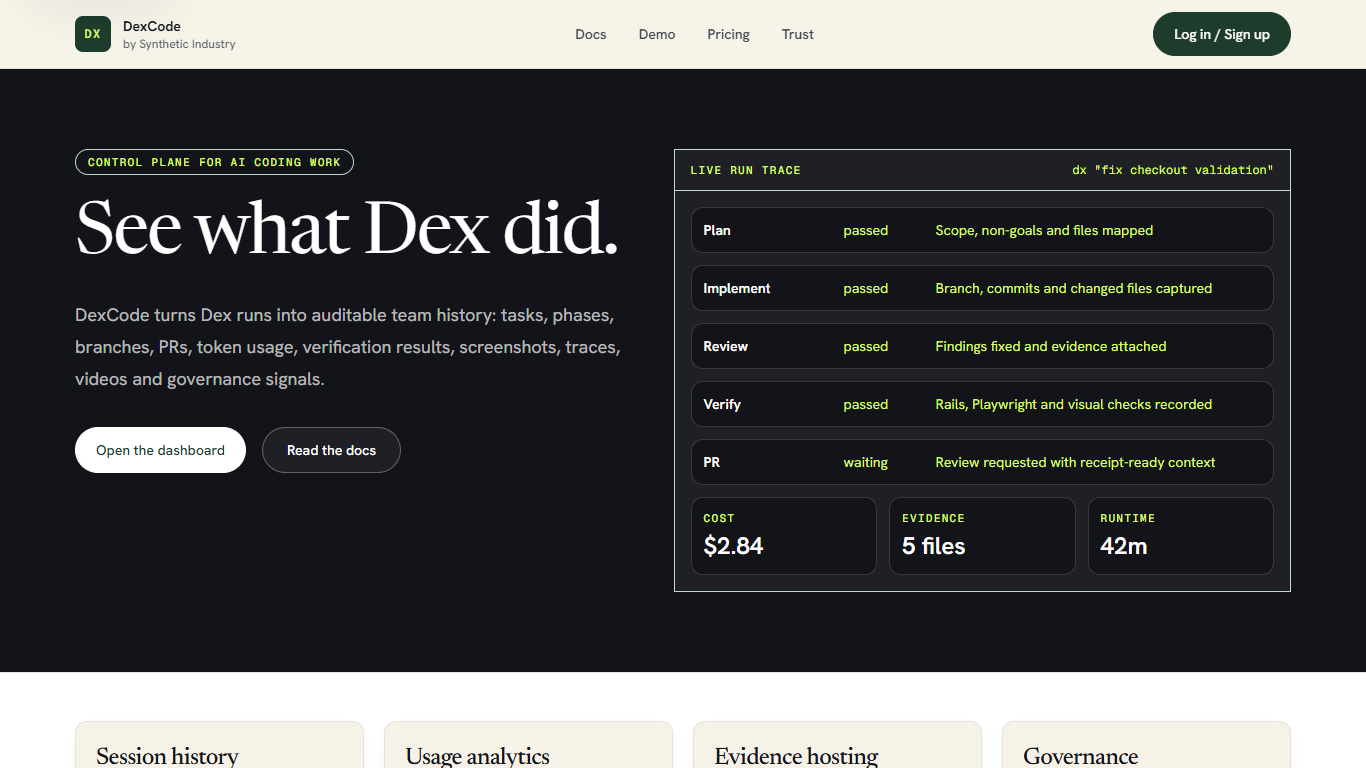Open the Session history card
Image resolution: width=1366 pixels, height=768 pixels.
pos(219,745)
